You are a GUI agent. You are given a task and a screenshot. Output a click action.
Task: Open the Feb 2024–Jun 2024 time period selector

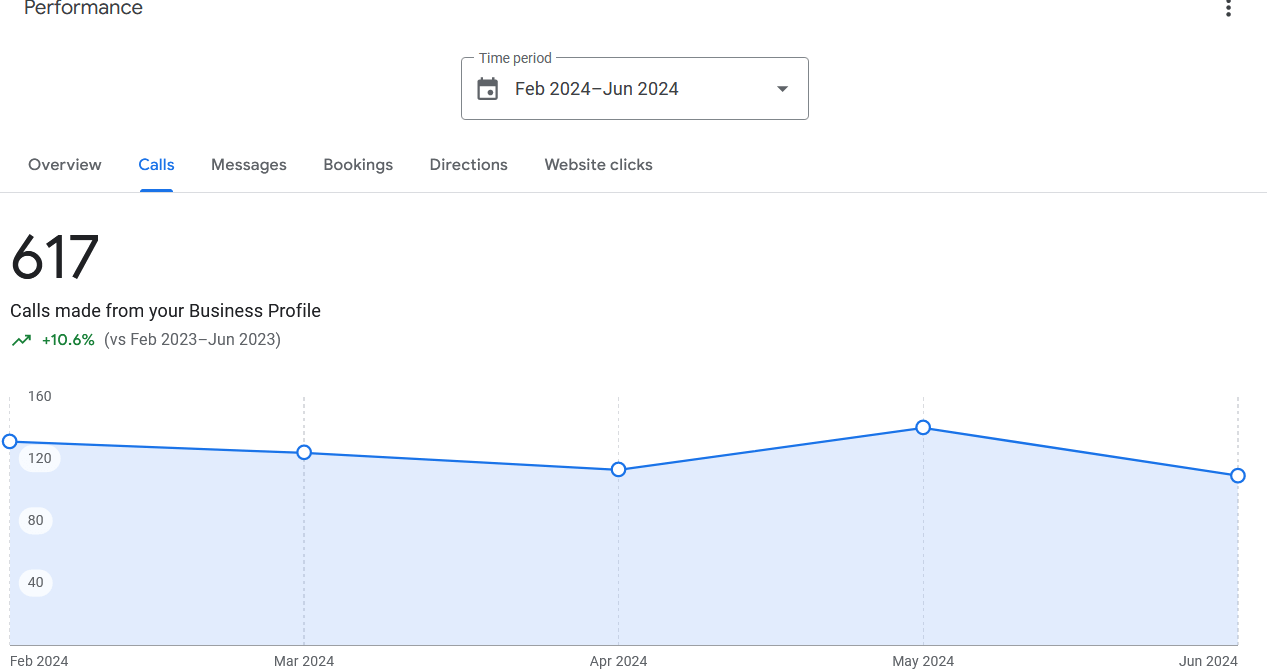pos(634,88)
